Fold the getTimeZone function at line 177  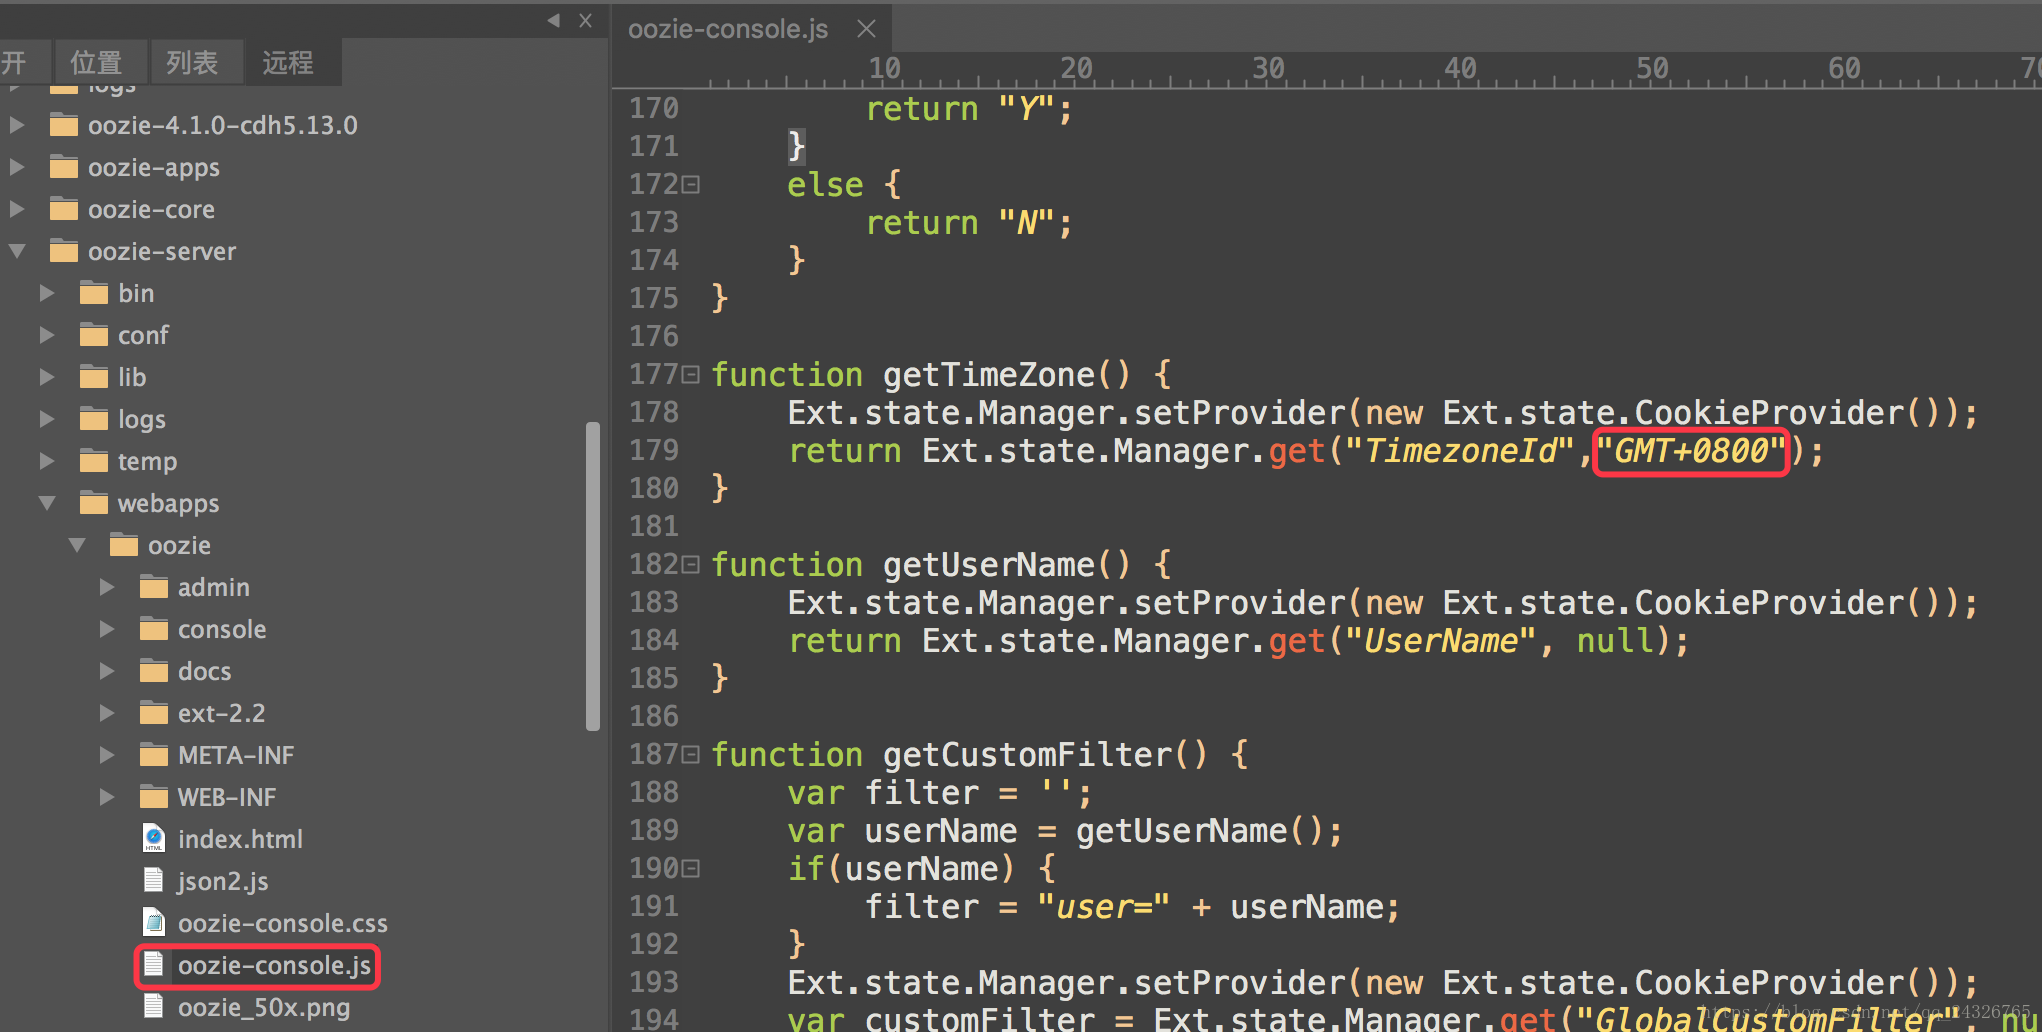pos(691,375)
